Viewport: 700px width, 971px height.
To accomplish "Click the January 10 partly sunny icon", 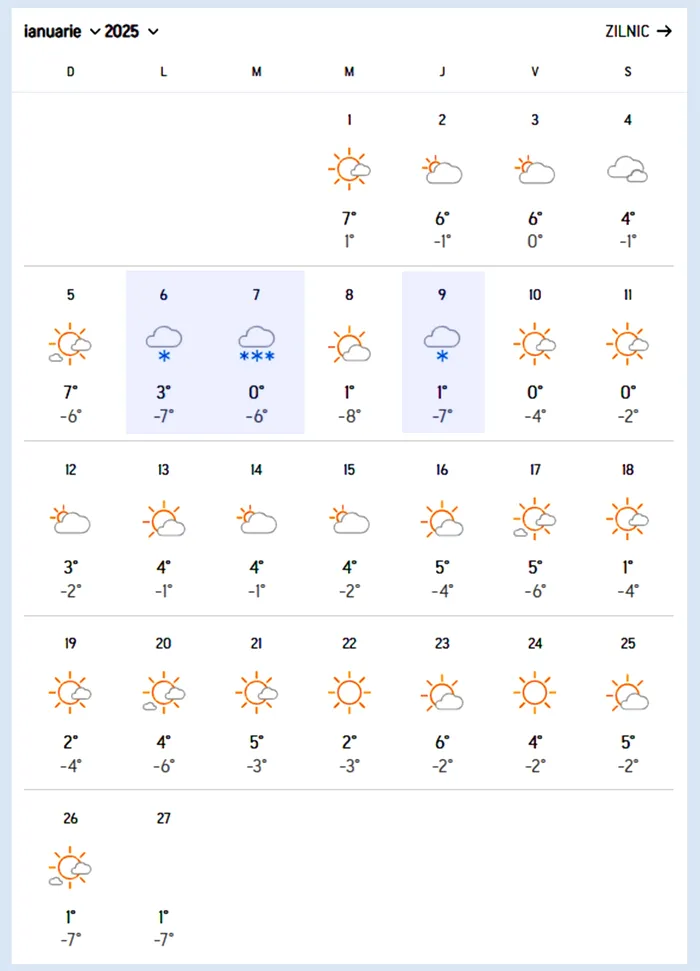I will tap(535, 344).
